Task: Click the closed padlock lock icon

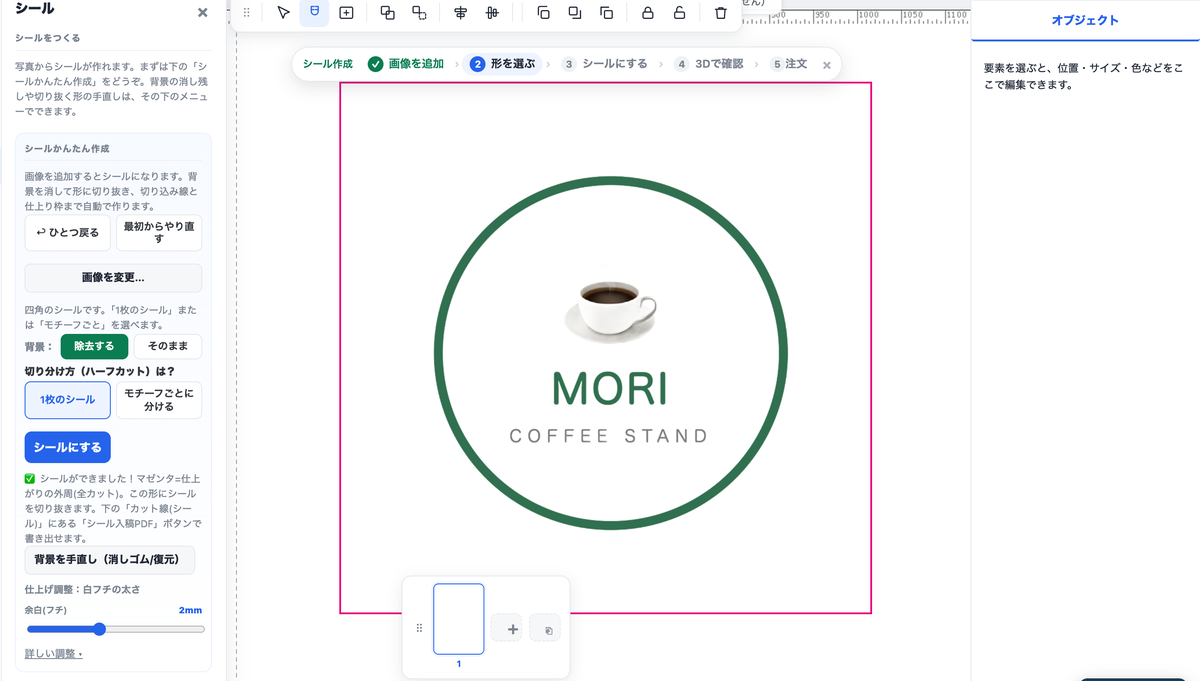Action: pyautogui.click(x=648, y=13)
